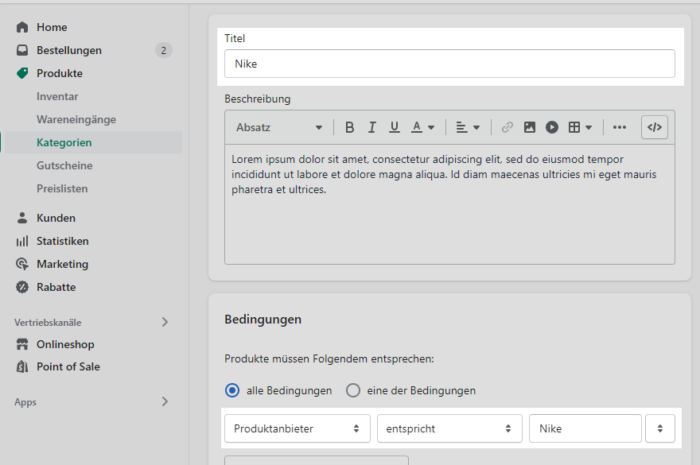Open Produkte in sidebar

(x=59, y=73)
